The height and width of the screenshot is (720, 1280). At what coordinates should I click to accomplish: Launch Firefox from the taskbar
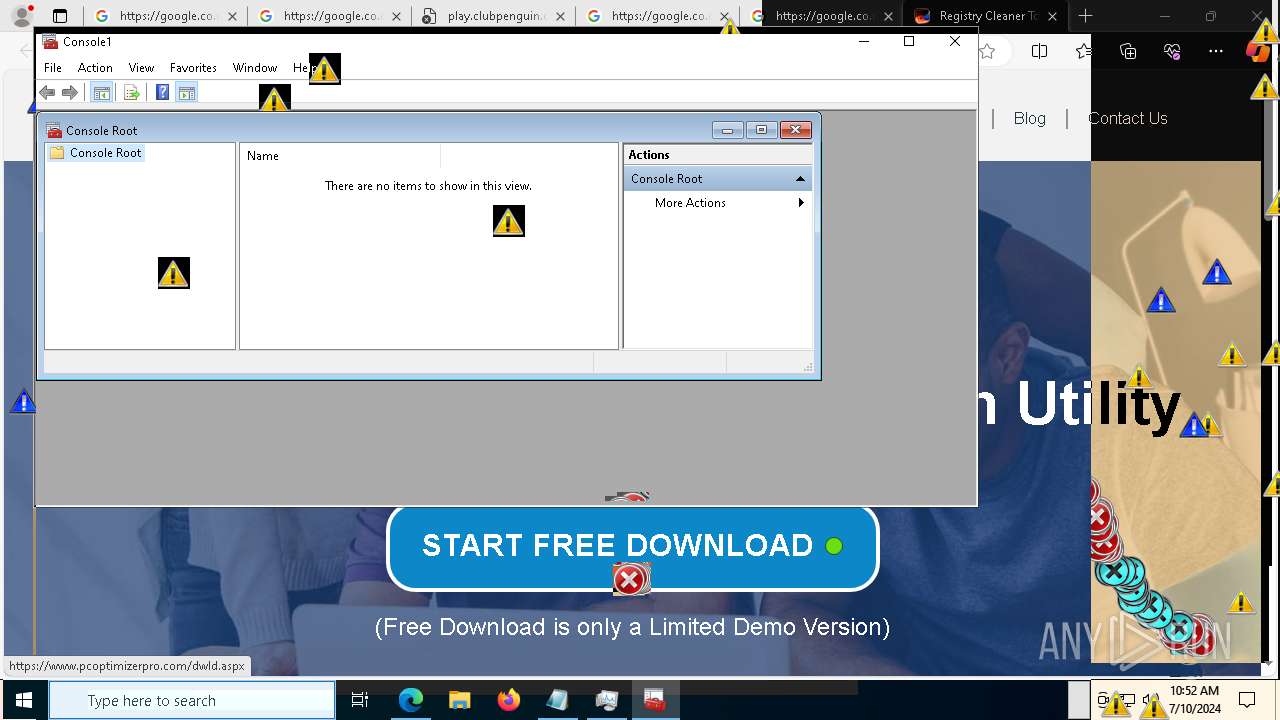click(508, 700)
